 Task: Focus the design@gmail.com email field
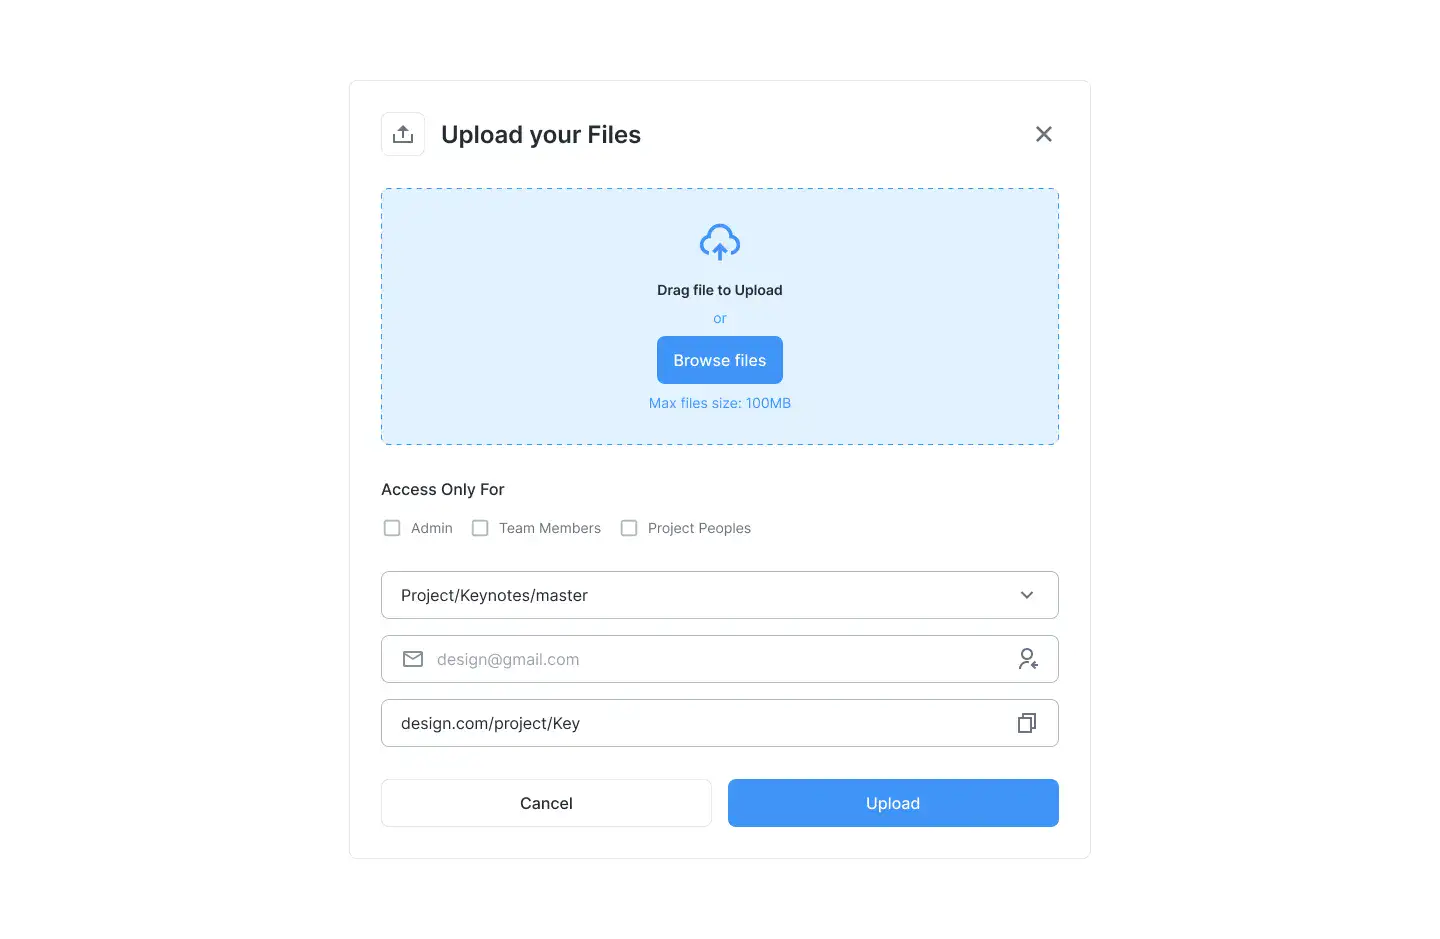pyautogui.click(x=720, y=659)
